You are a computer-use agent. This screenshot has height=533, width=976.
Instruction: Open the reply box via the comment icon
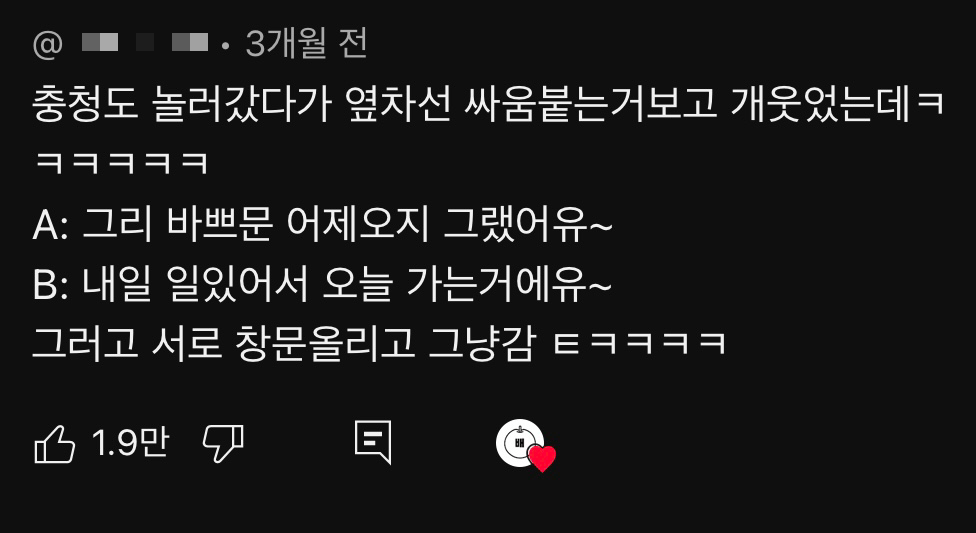373,443
